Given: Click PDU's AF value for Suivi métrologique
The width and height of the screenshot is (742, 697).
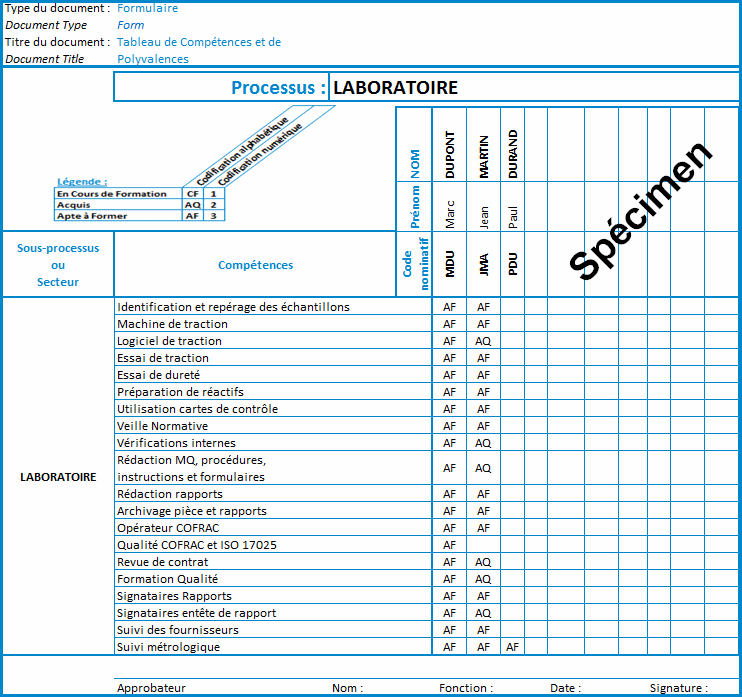Looking at the screenshot, I should [x=512, y=647].
